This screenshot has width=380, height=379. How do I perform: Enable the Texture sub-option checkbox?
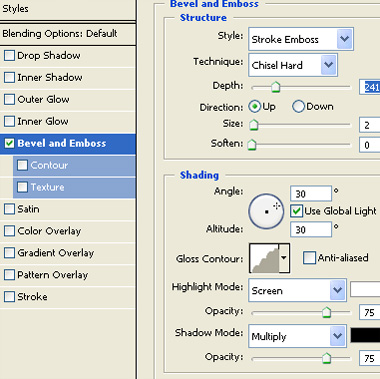[22, 187]
